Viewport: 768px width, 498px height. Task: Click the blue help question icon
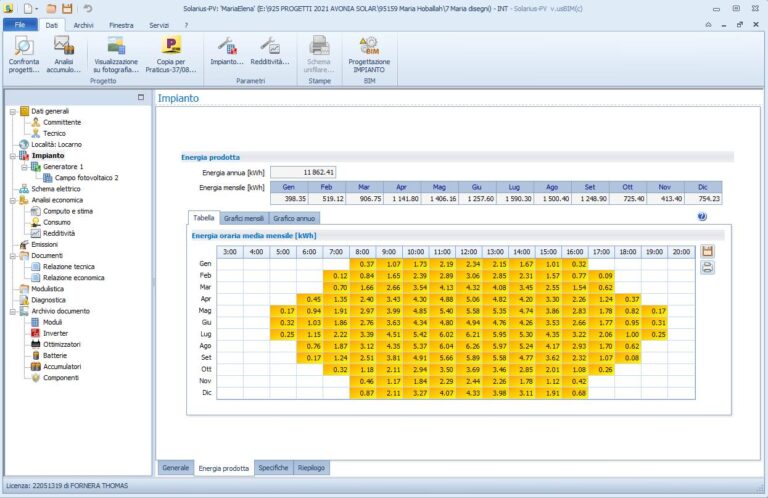(702, 216)
